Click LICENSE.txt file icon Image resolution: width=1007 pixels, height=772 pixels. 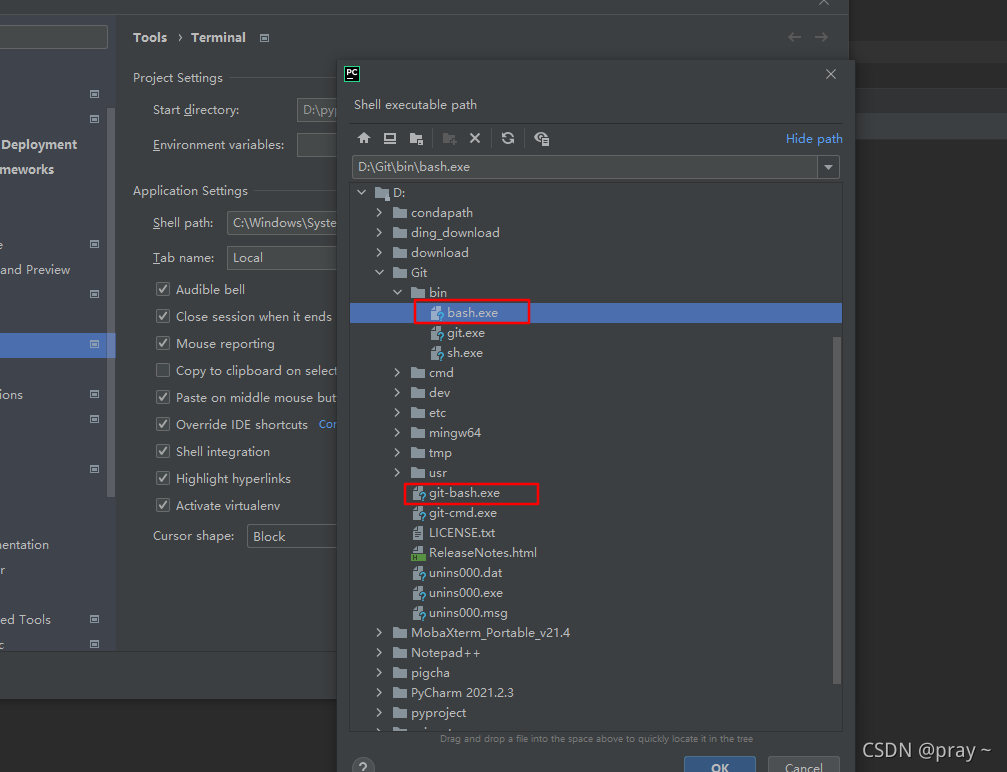[x=418, y=532]
